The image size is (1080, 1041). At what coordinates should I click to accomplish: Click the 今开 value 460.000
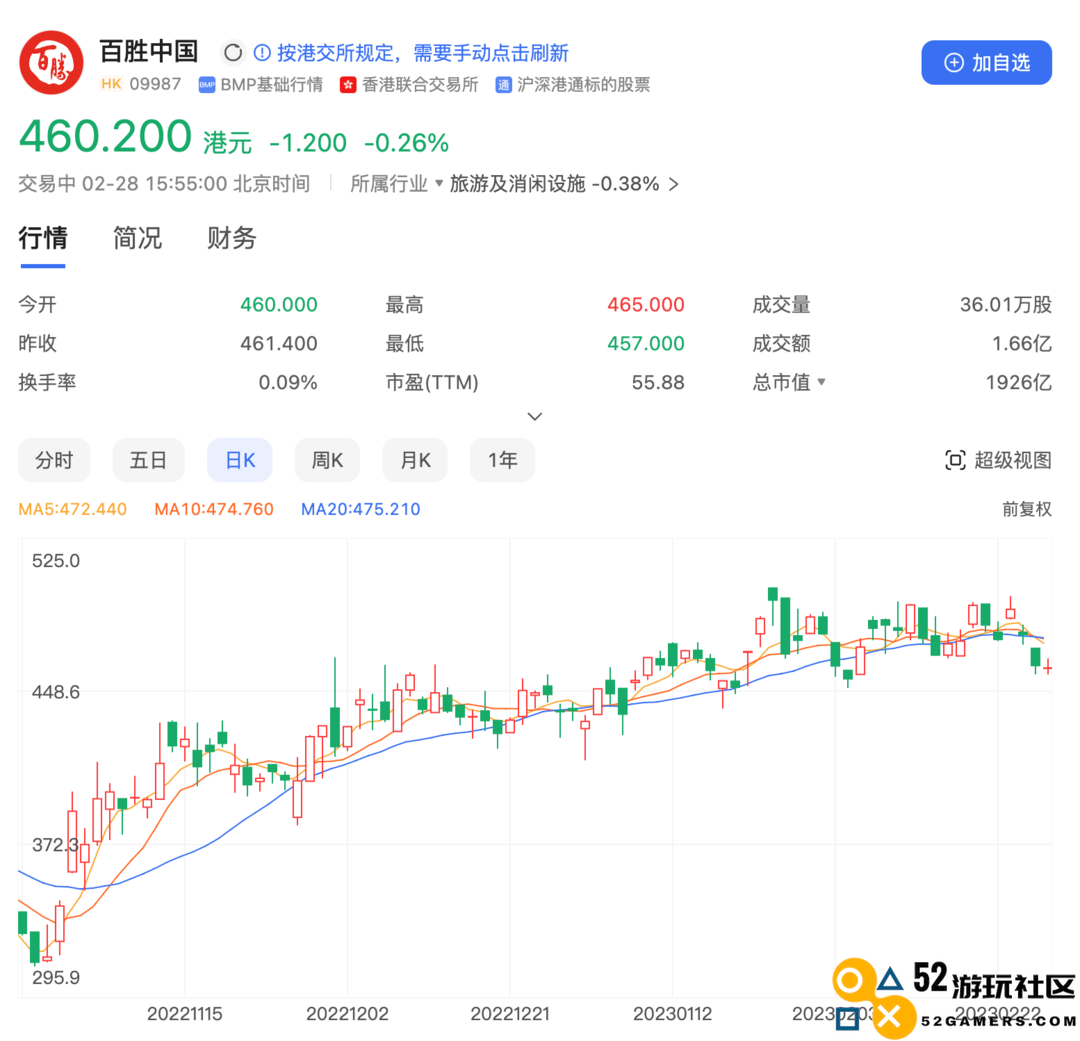pyautogui.click(x=278, y=305)
